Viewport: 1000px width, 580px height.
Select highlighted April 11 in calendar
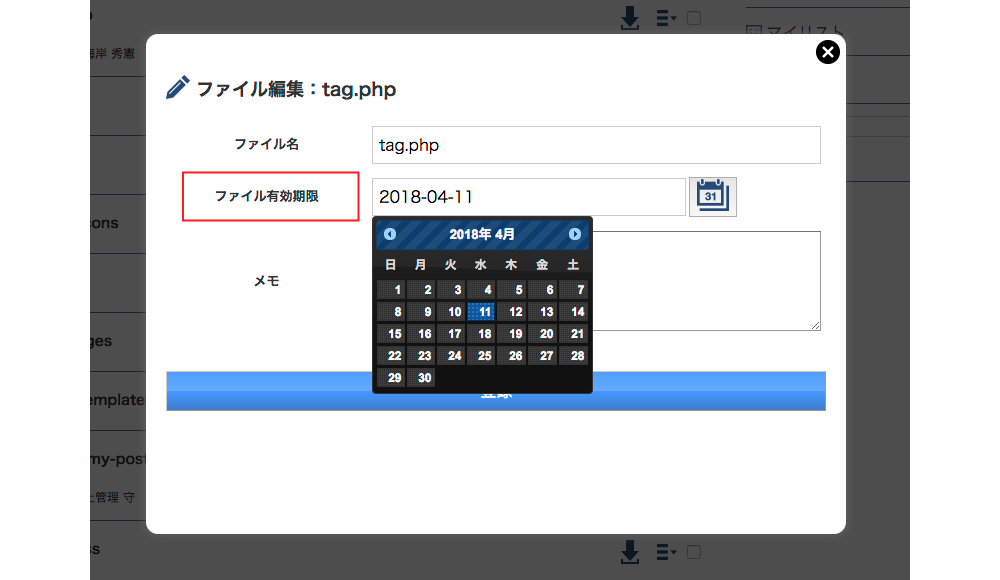[x=481, y=311]
